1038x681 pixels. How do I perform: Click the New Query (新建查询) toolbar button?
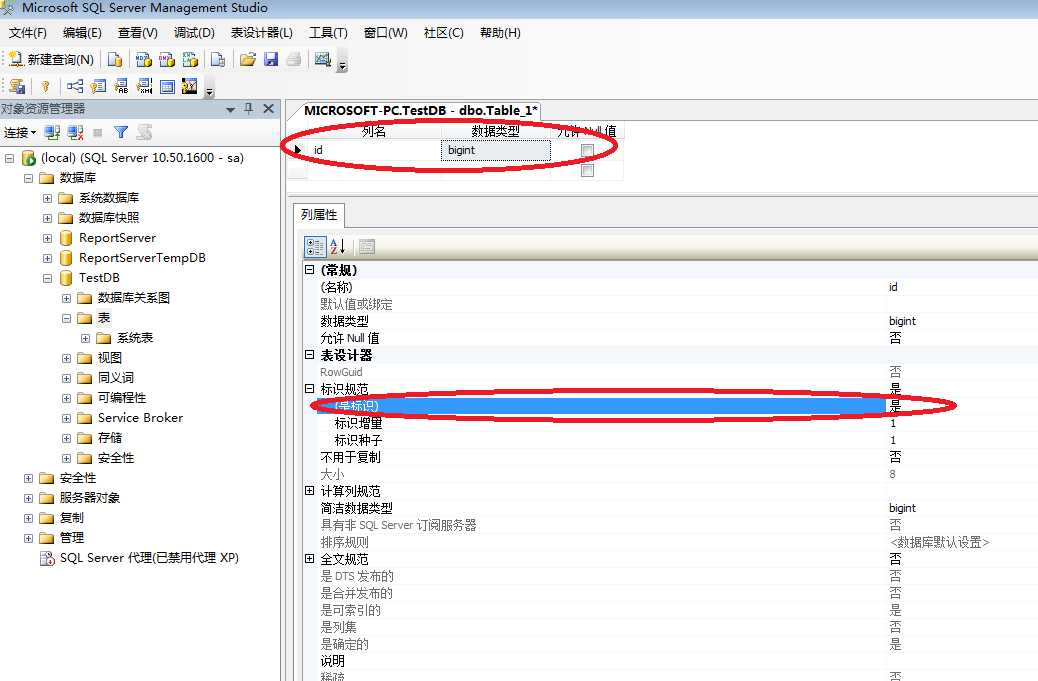click(x=51, y=60)
